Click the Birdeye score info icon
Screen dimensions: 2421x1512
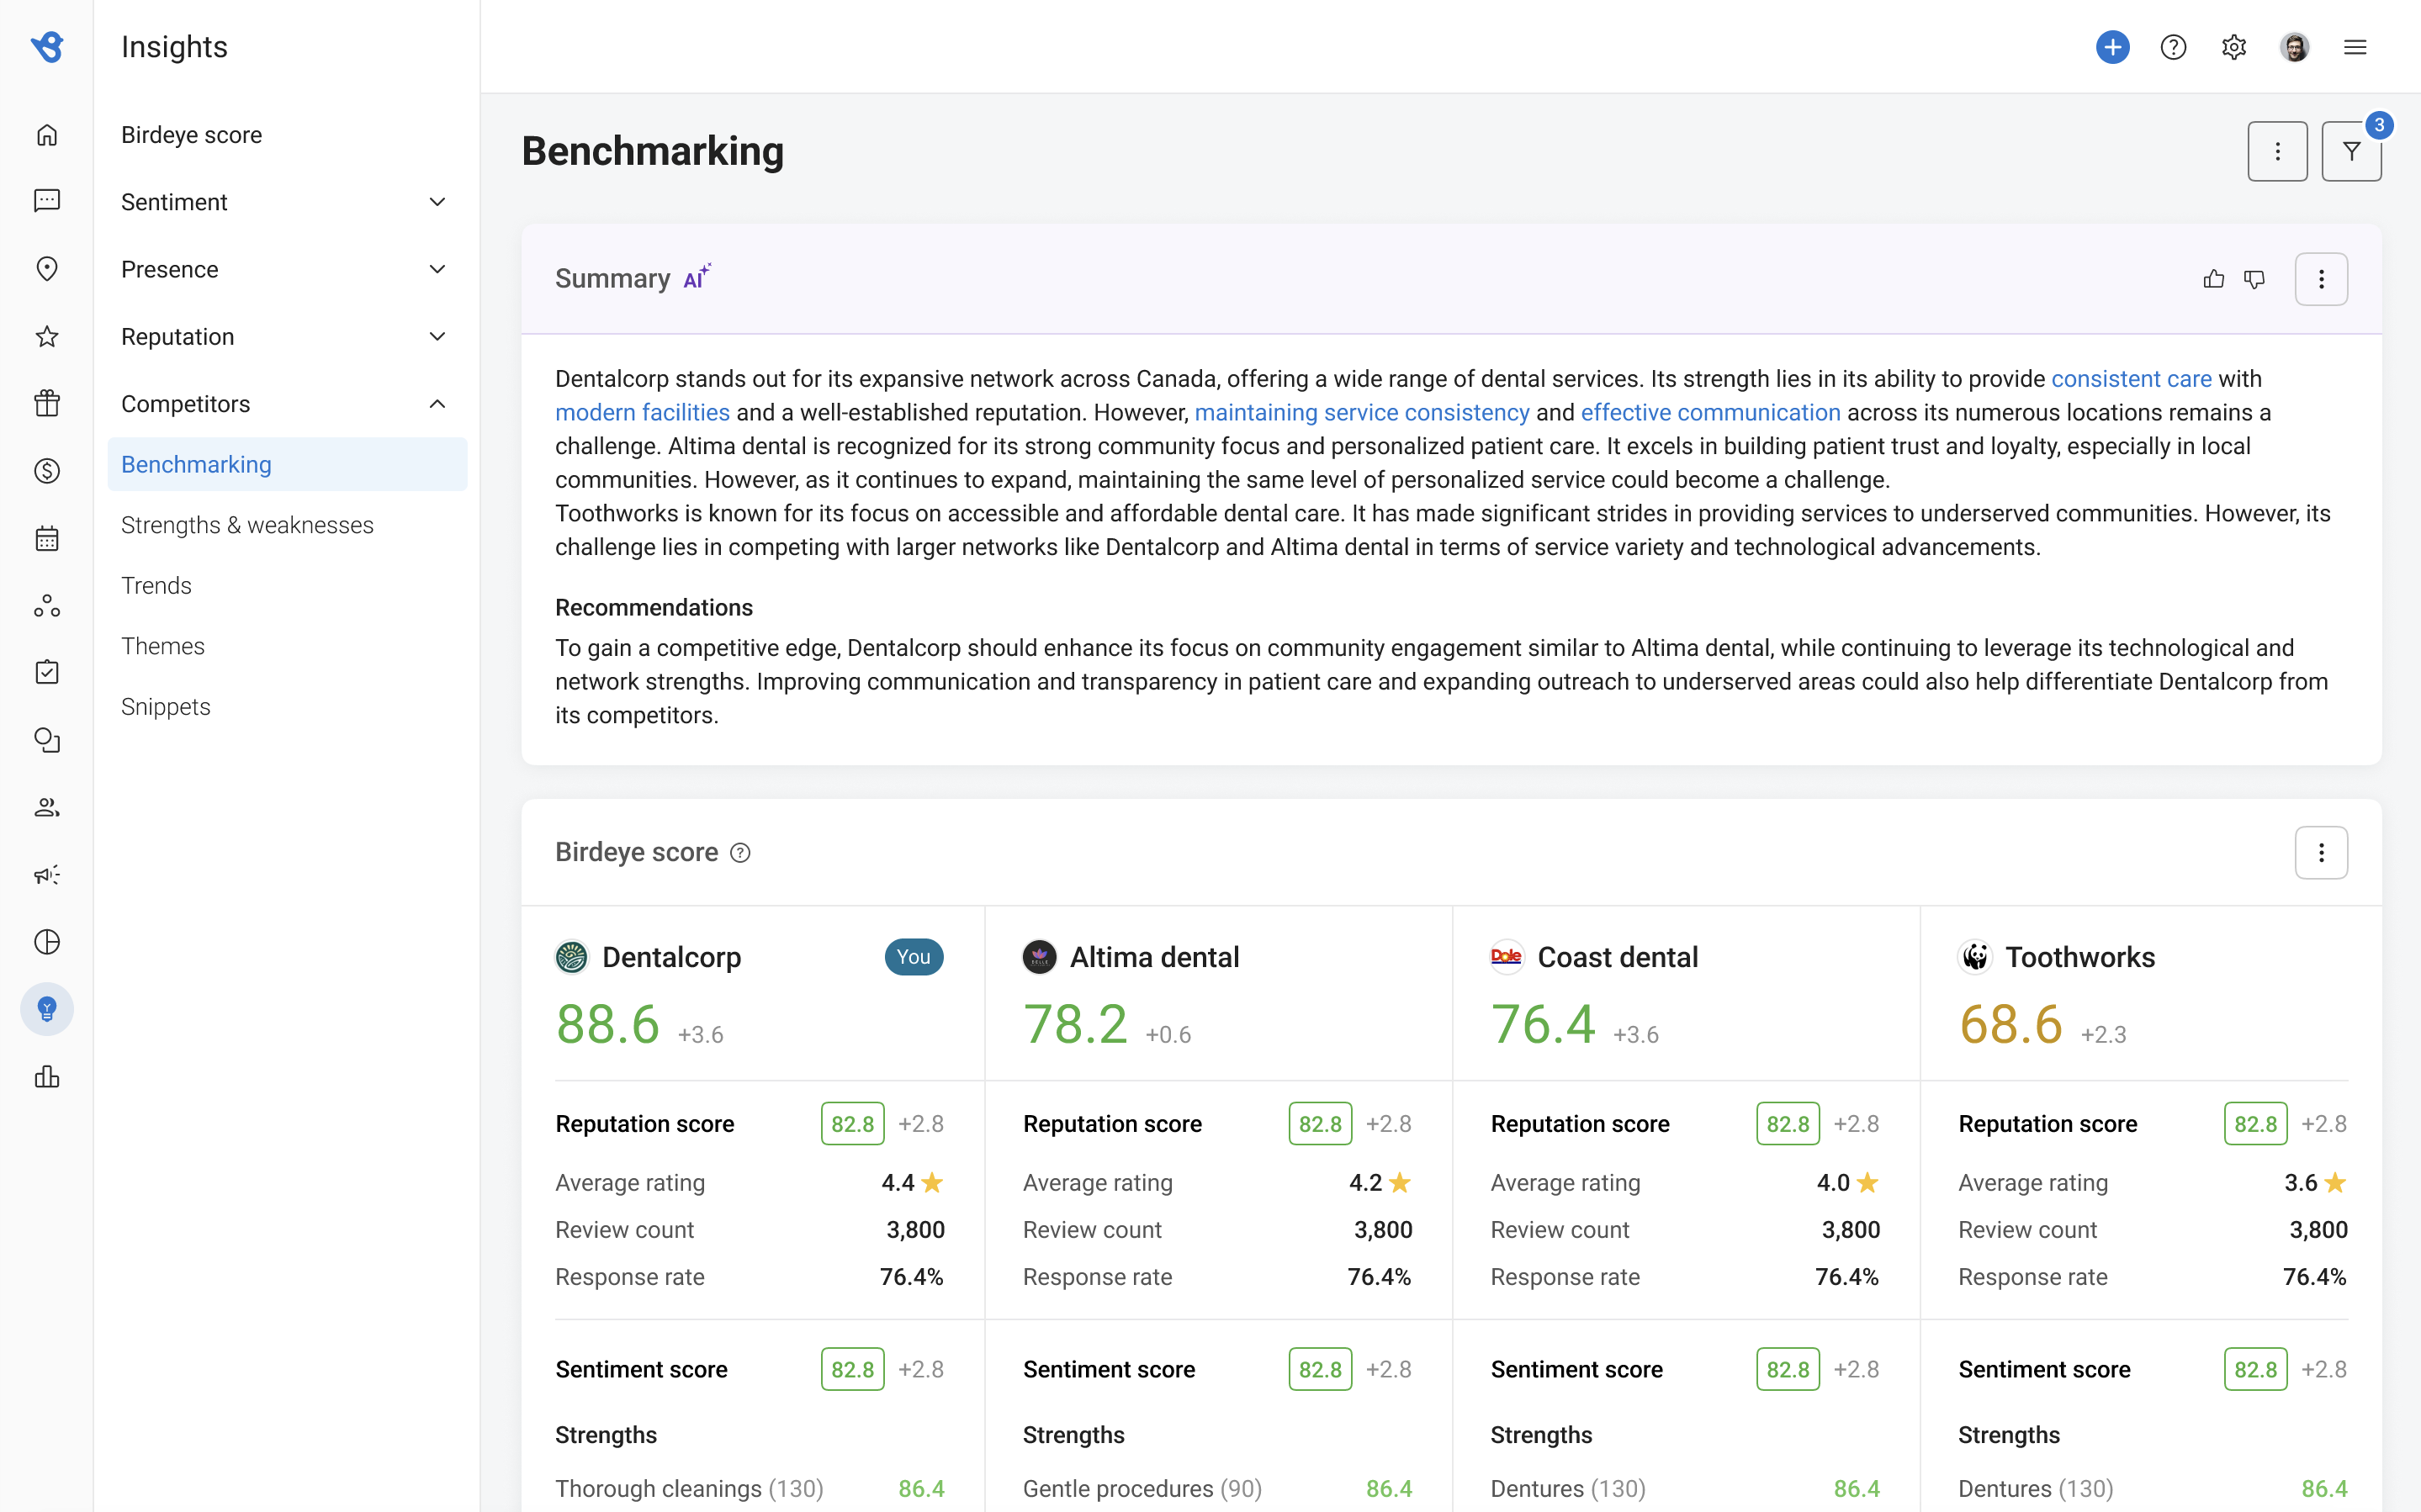(x=740, y=853)
